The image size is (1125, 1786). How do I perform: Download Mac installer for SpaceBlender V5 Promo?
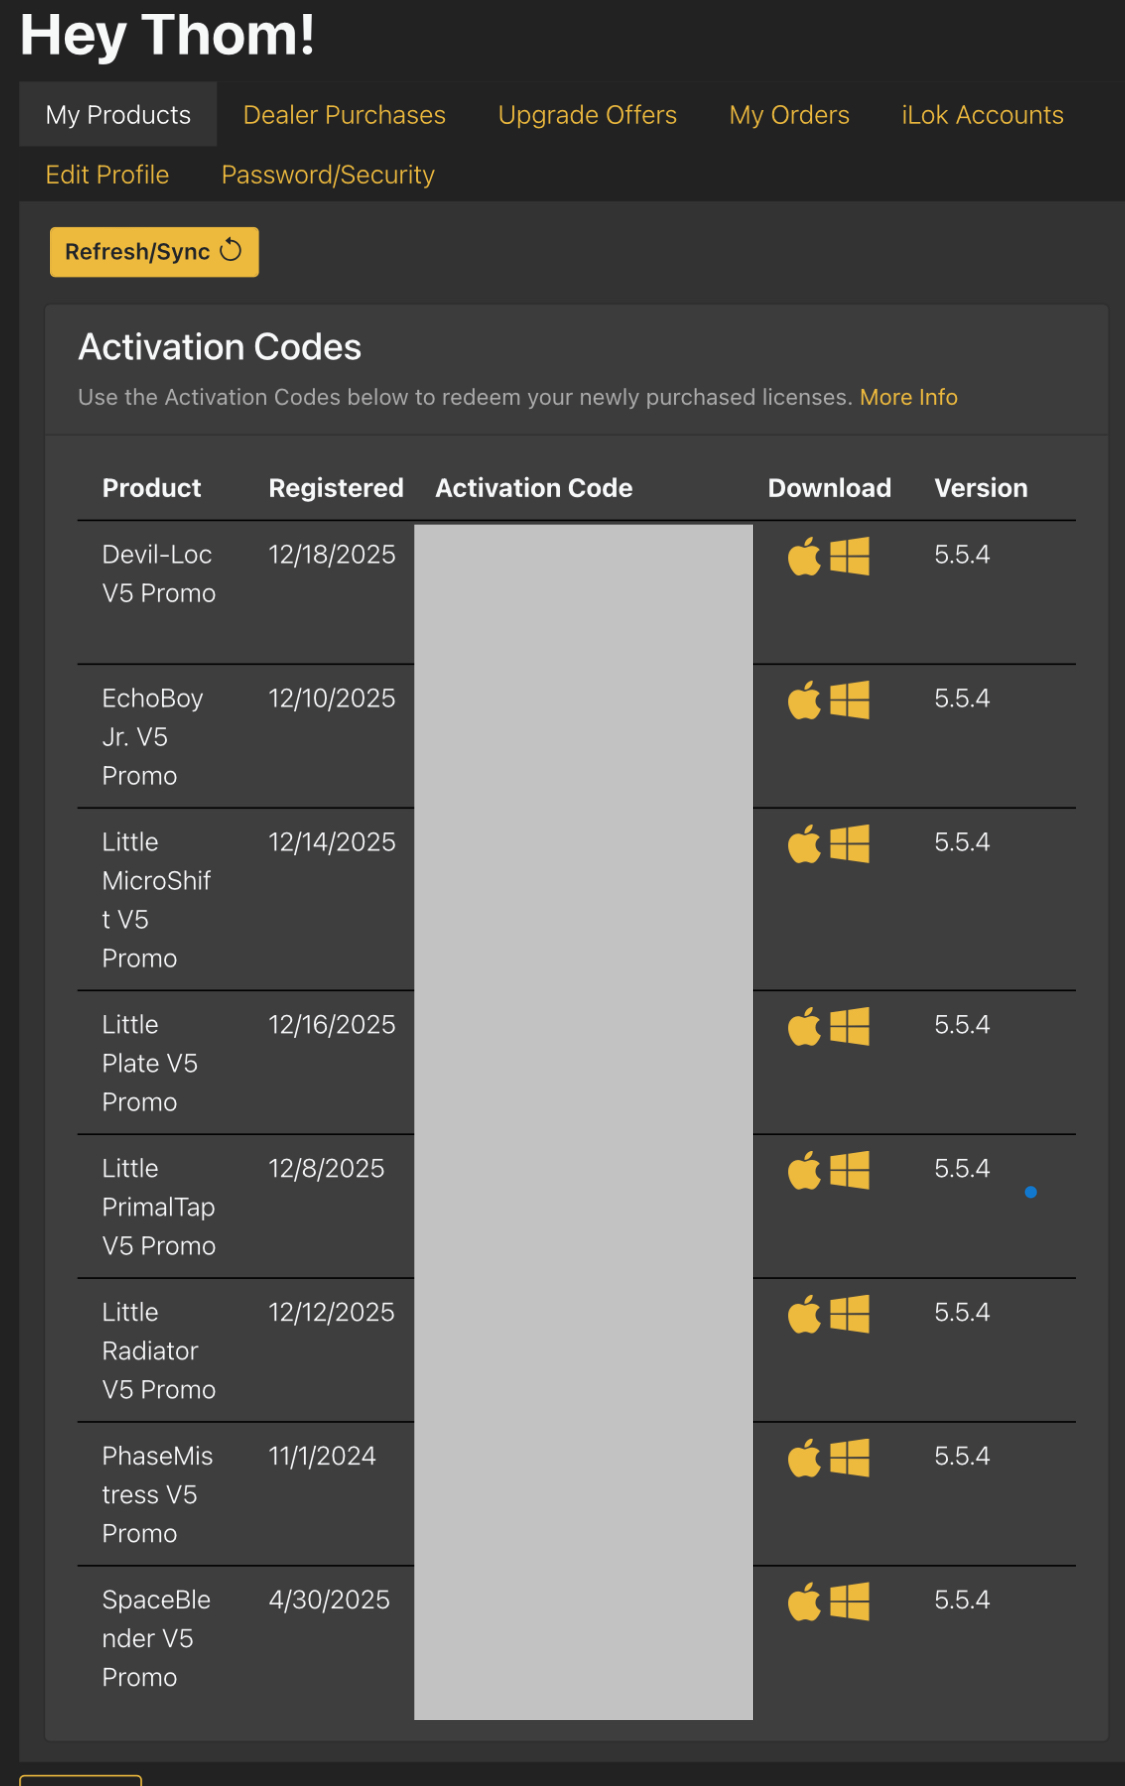click(x=803, y=1603)
